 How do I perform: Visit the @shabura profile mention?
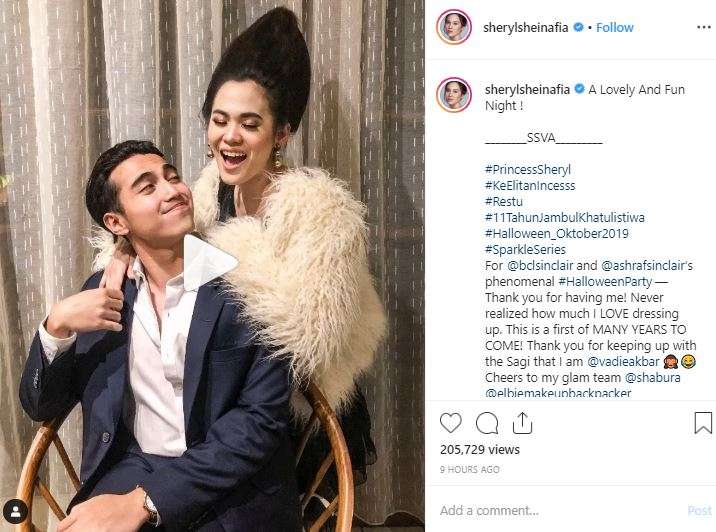tap(653, 377)
